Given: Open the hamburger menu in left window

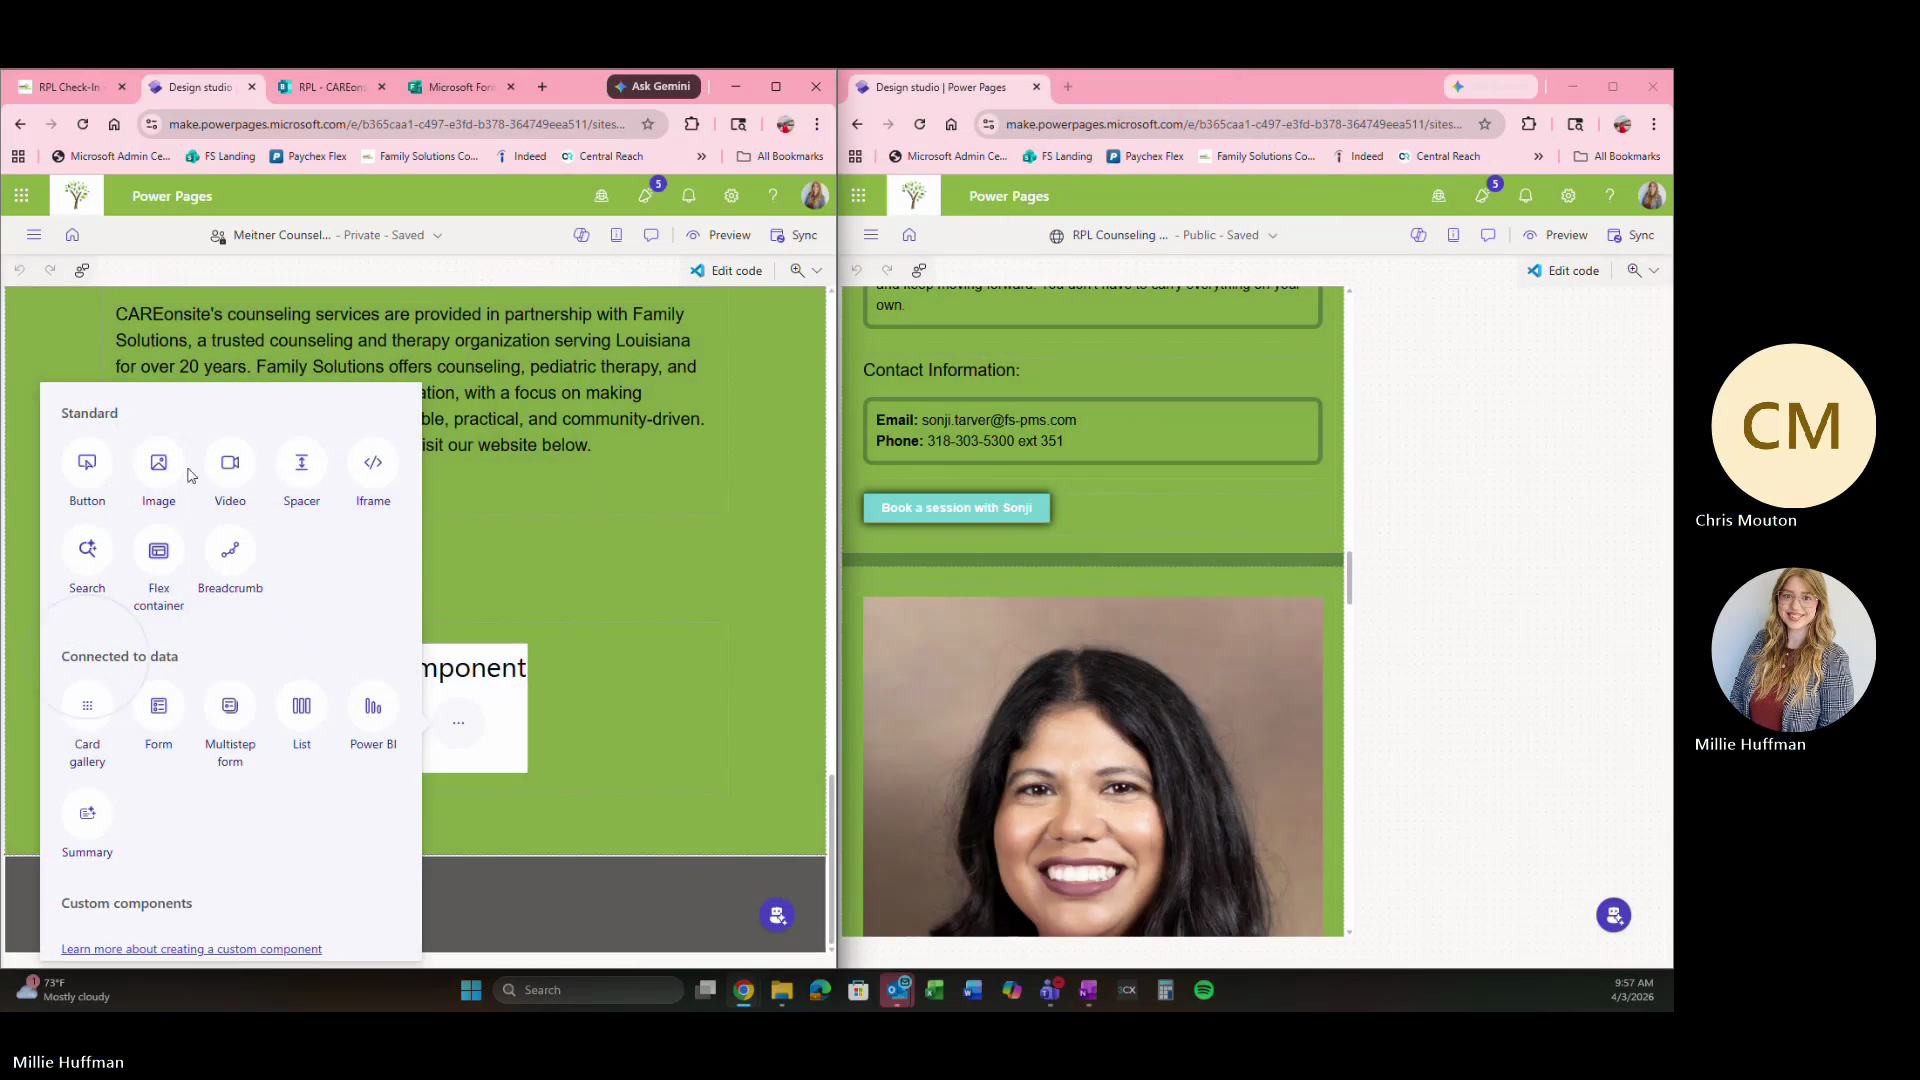Looking at the screenshot, I should point(34,235).
